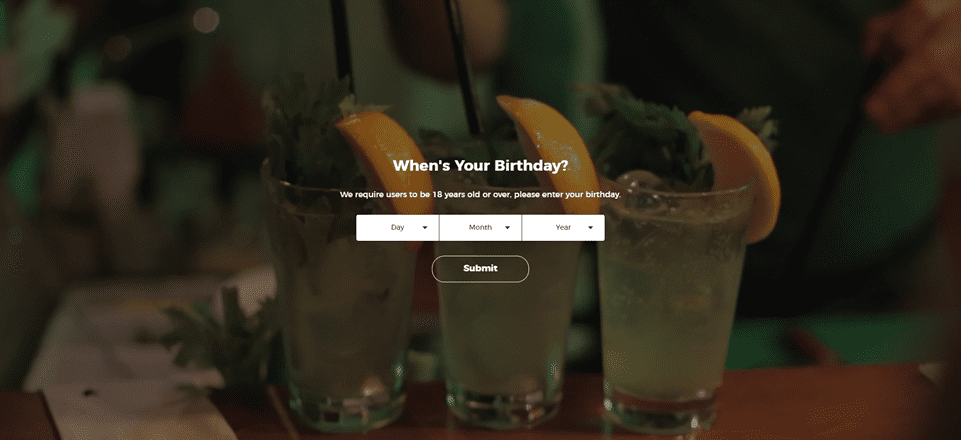961x440 pixels.
Task: Open the Month dropdown
Action: [480, 227]
